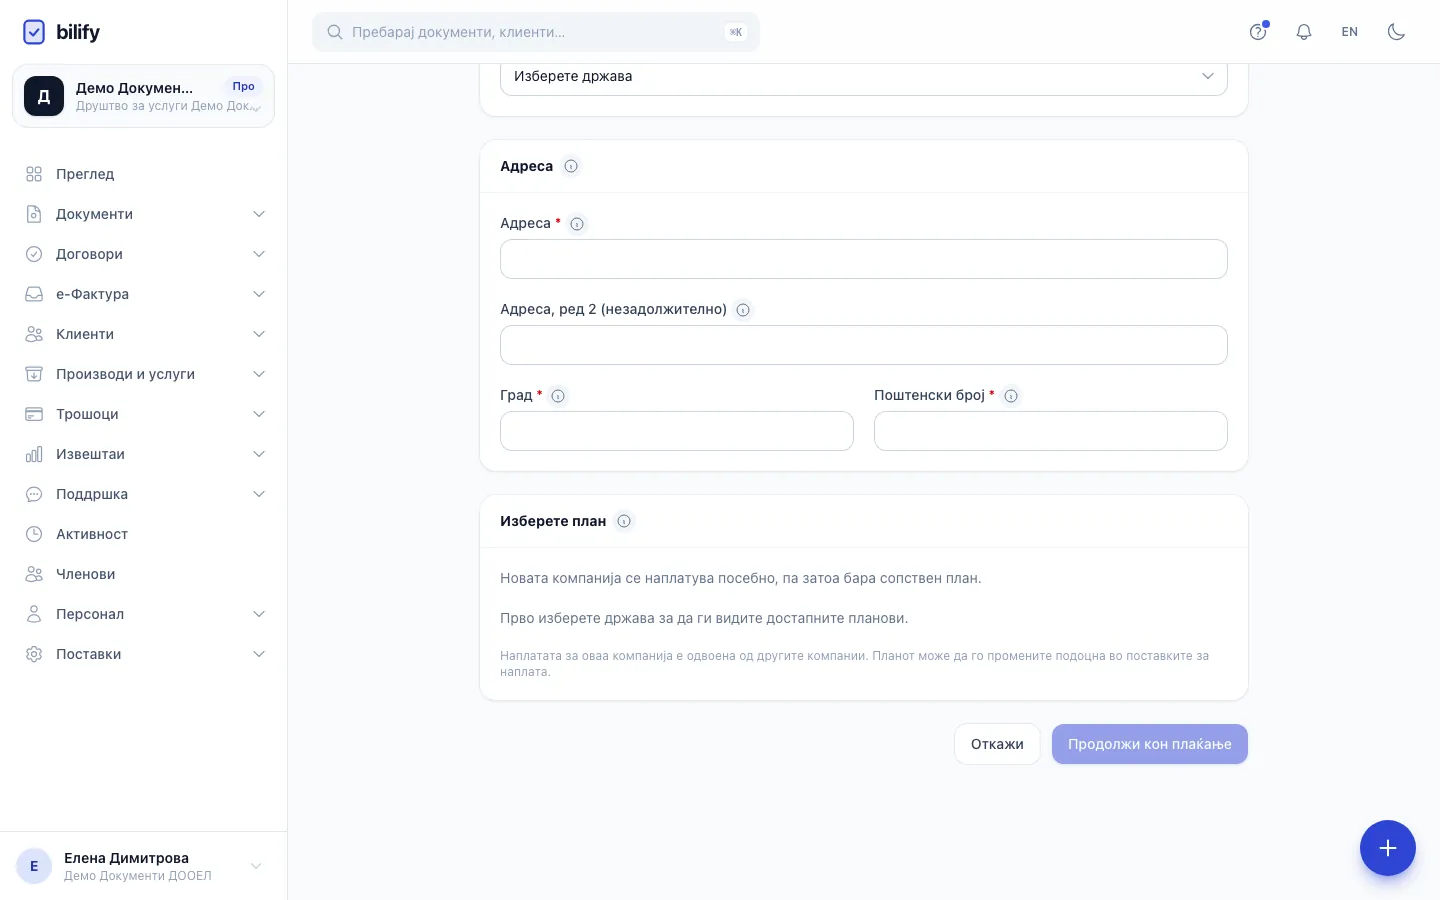Click the blue plus floating button

[1388, 848]
